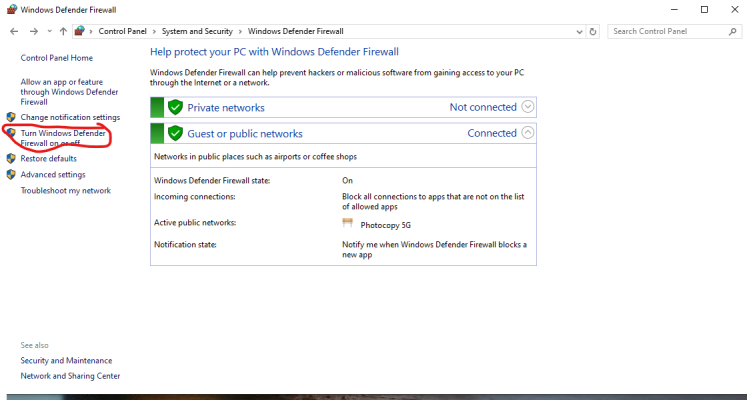Click the Control Panel icon in address bar

click(80, 31)
